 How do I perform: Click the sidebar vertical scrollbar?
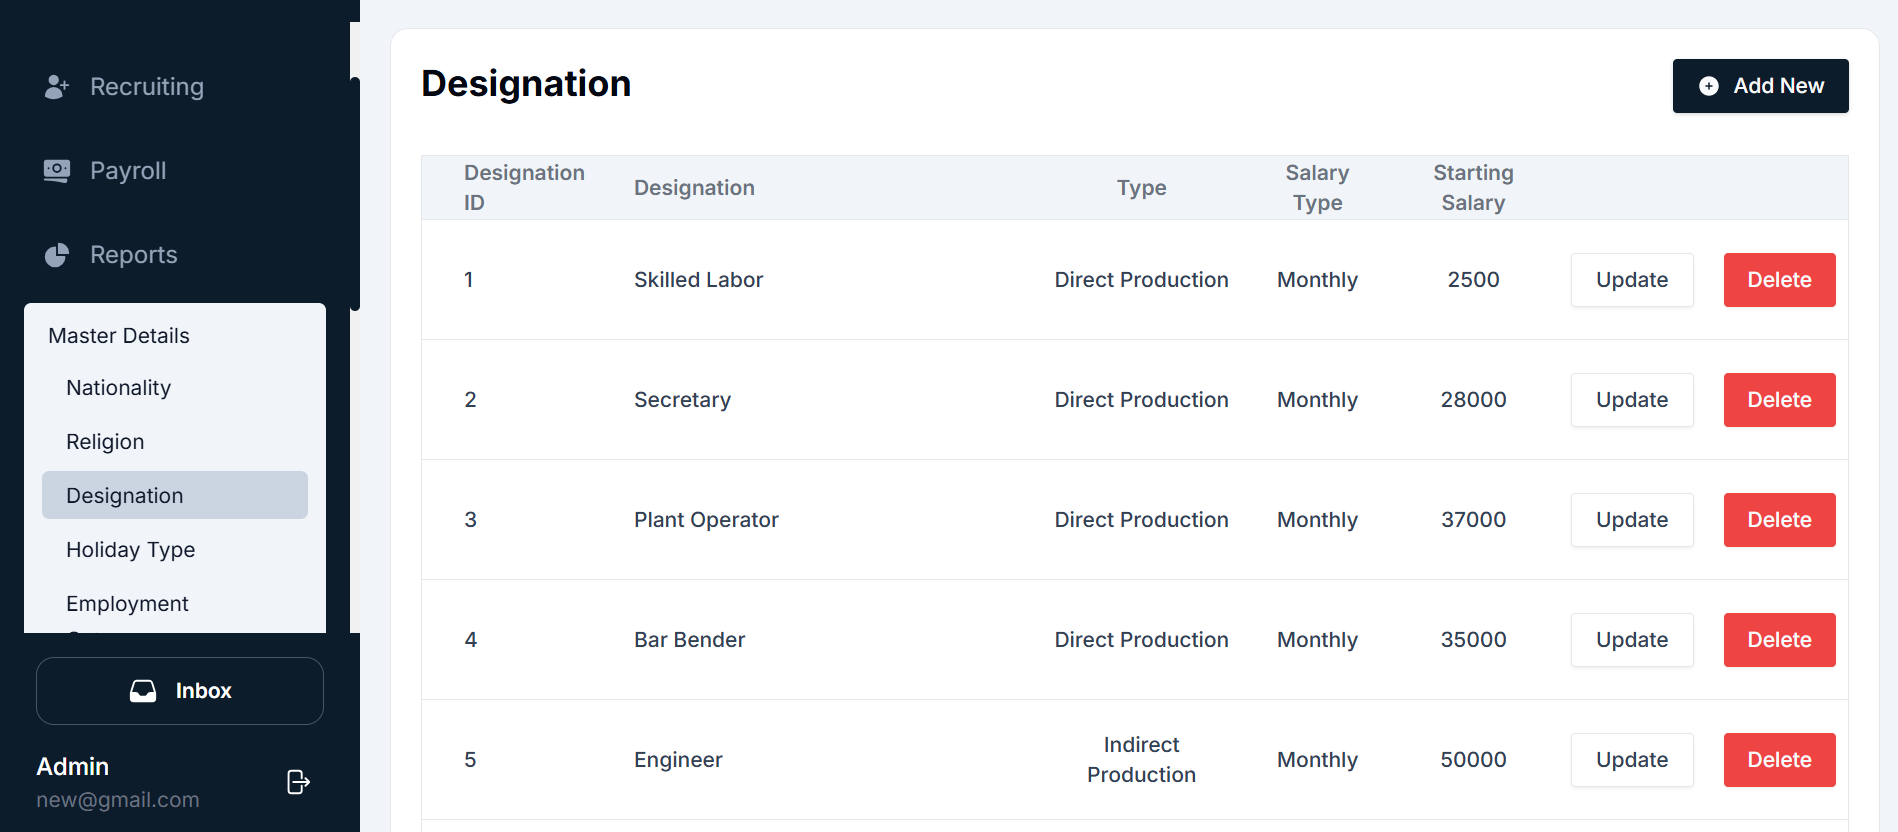tap(355, 194)
